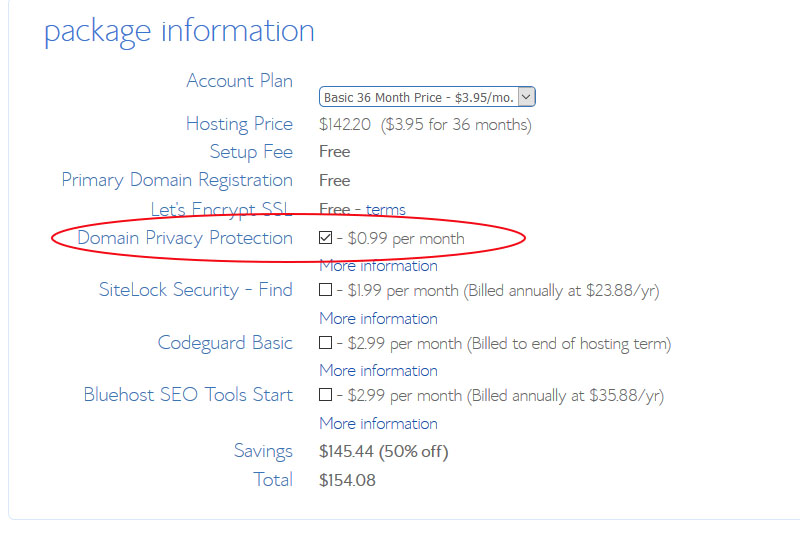Click the Savings amount $145.44
Image resolution: width=800 pixels, height=533 pixels.
(346, 452)
